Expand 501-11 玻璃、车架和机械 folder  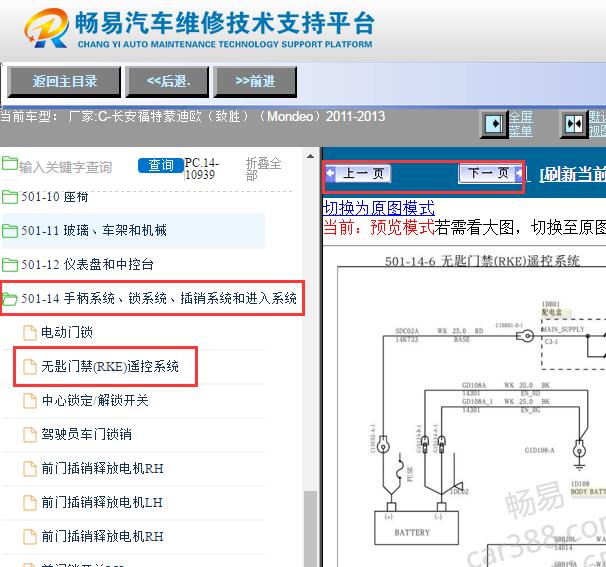(94, 231)
